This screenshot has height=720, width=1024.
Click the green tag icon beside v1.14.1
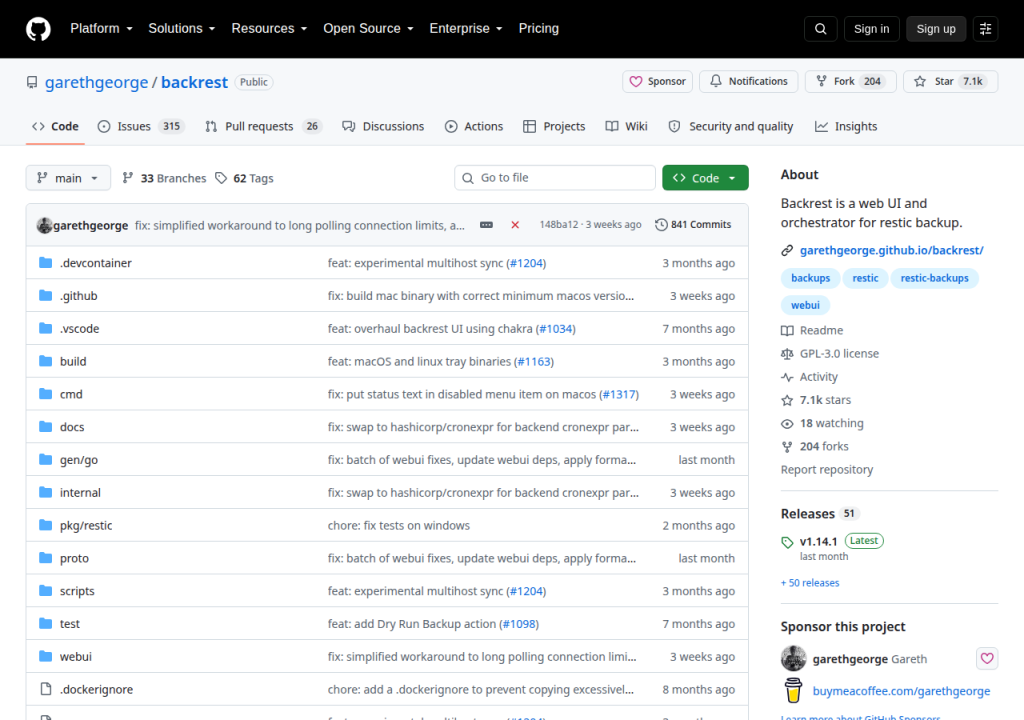click(x=787, y=542)
